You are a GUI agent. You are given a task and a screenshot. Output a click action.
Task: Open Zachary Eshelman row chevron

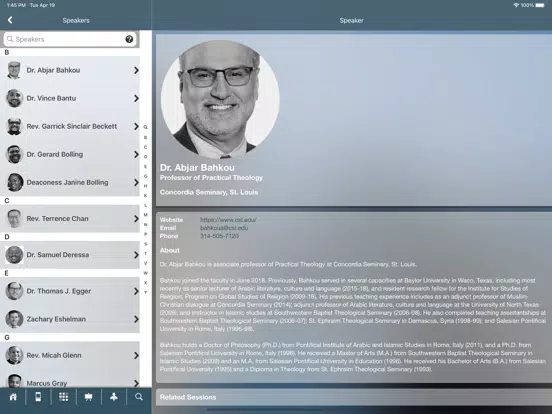point(136,319)
